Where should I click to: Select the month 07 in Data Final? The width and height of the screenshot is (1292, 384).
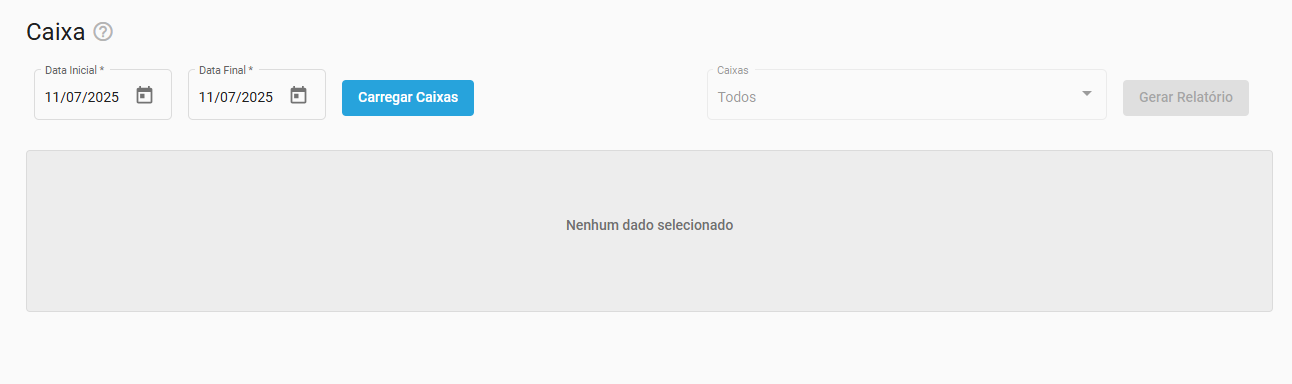[227, 98]
